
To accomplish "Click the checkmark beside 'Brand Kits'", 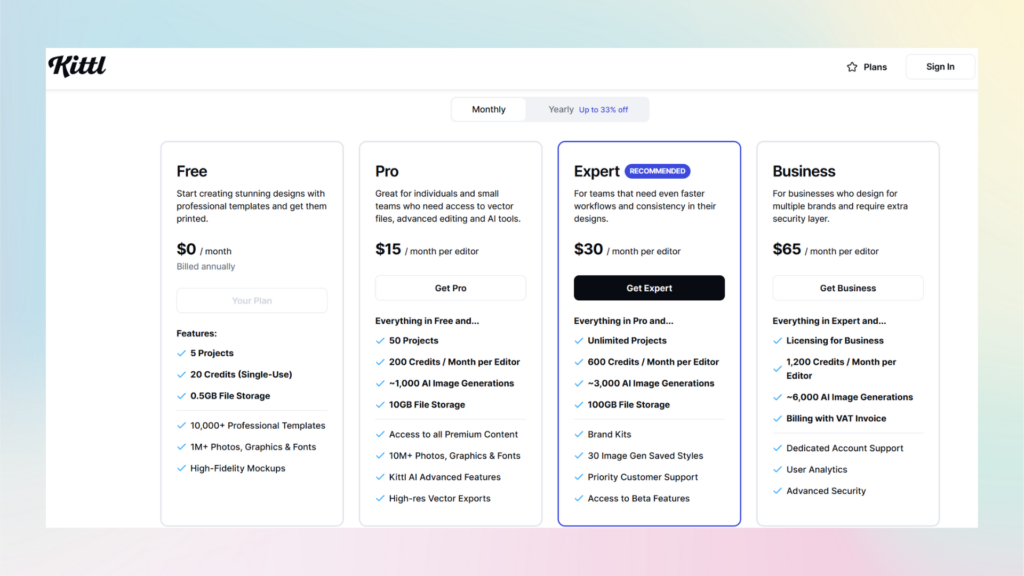I will point(579,434).
